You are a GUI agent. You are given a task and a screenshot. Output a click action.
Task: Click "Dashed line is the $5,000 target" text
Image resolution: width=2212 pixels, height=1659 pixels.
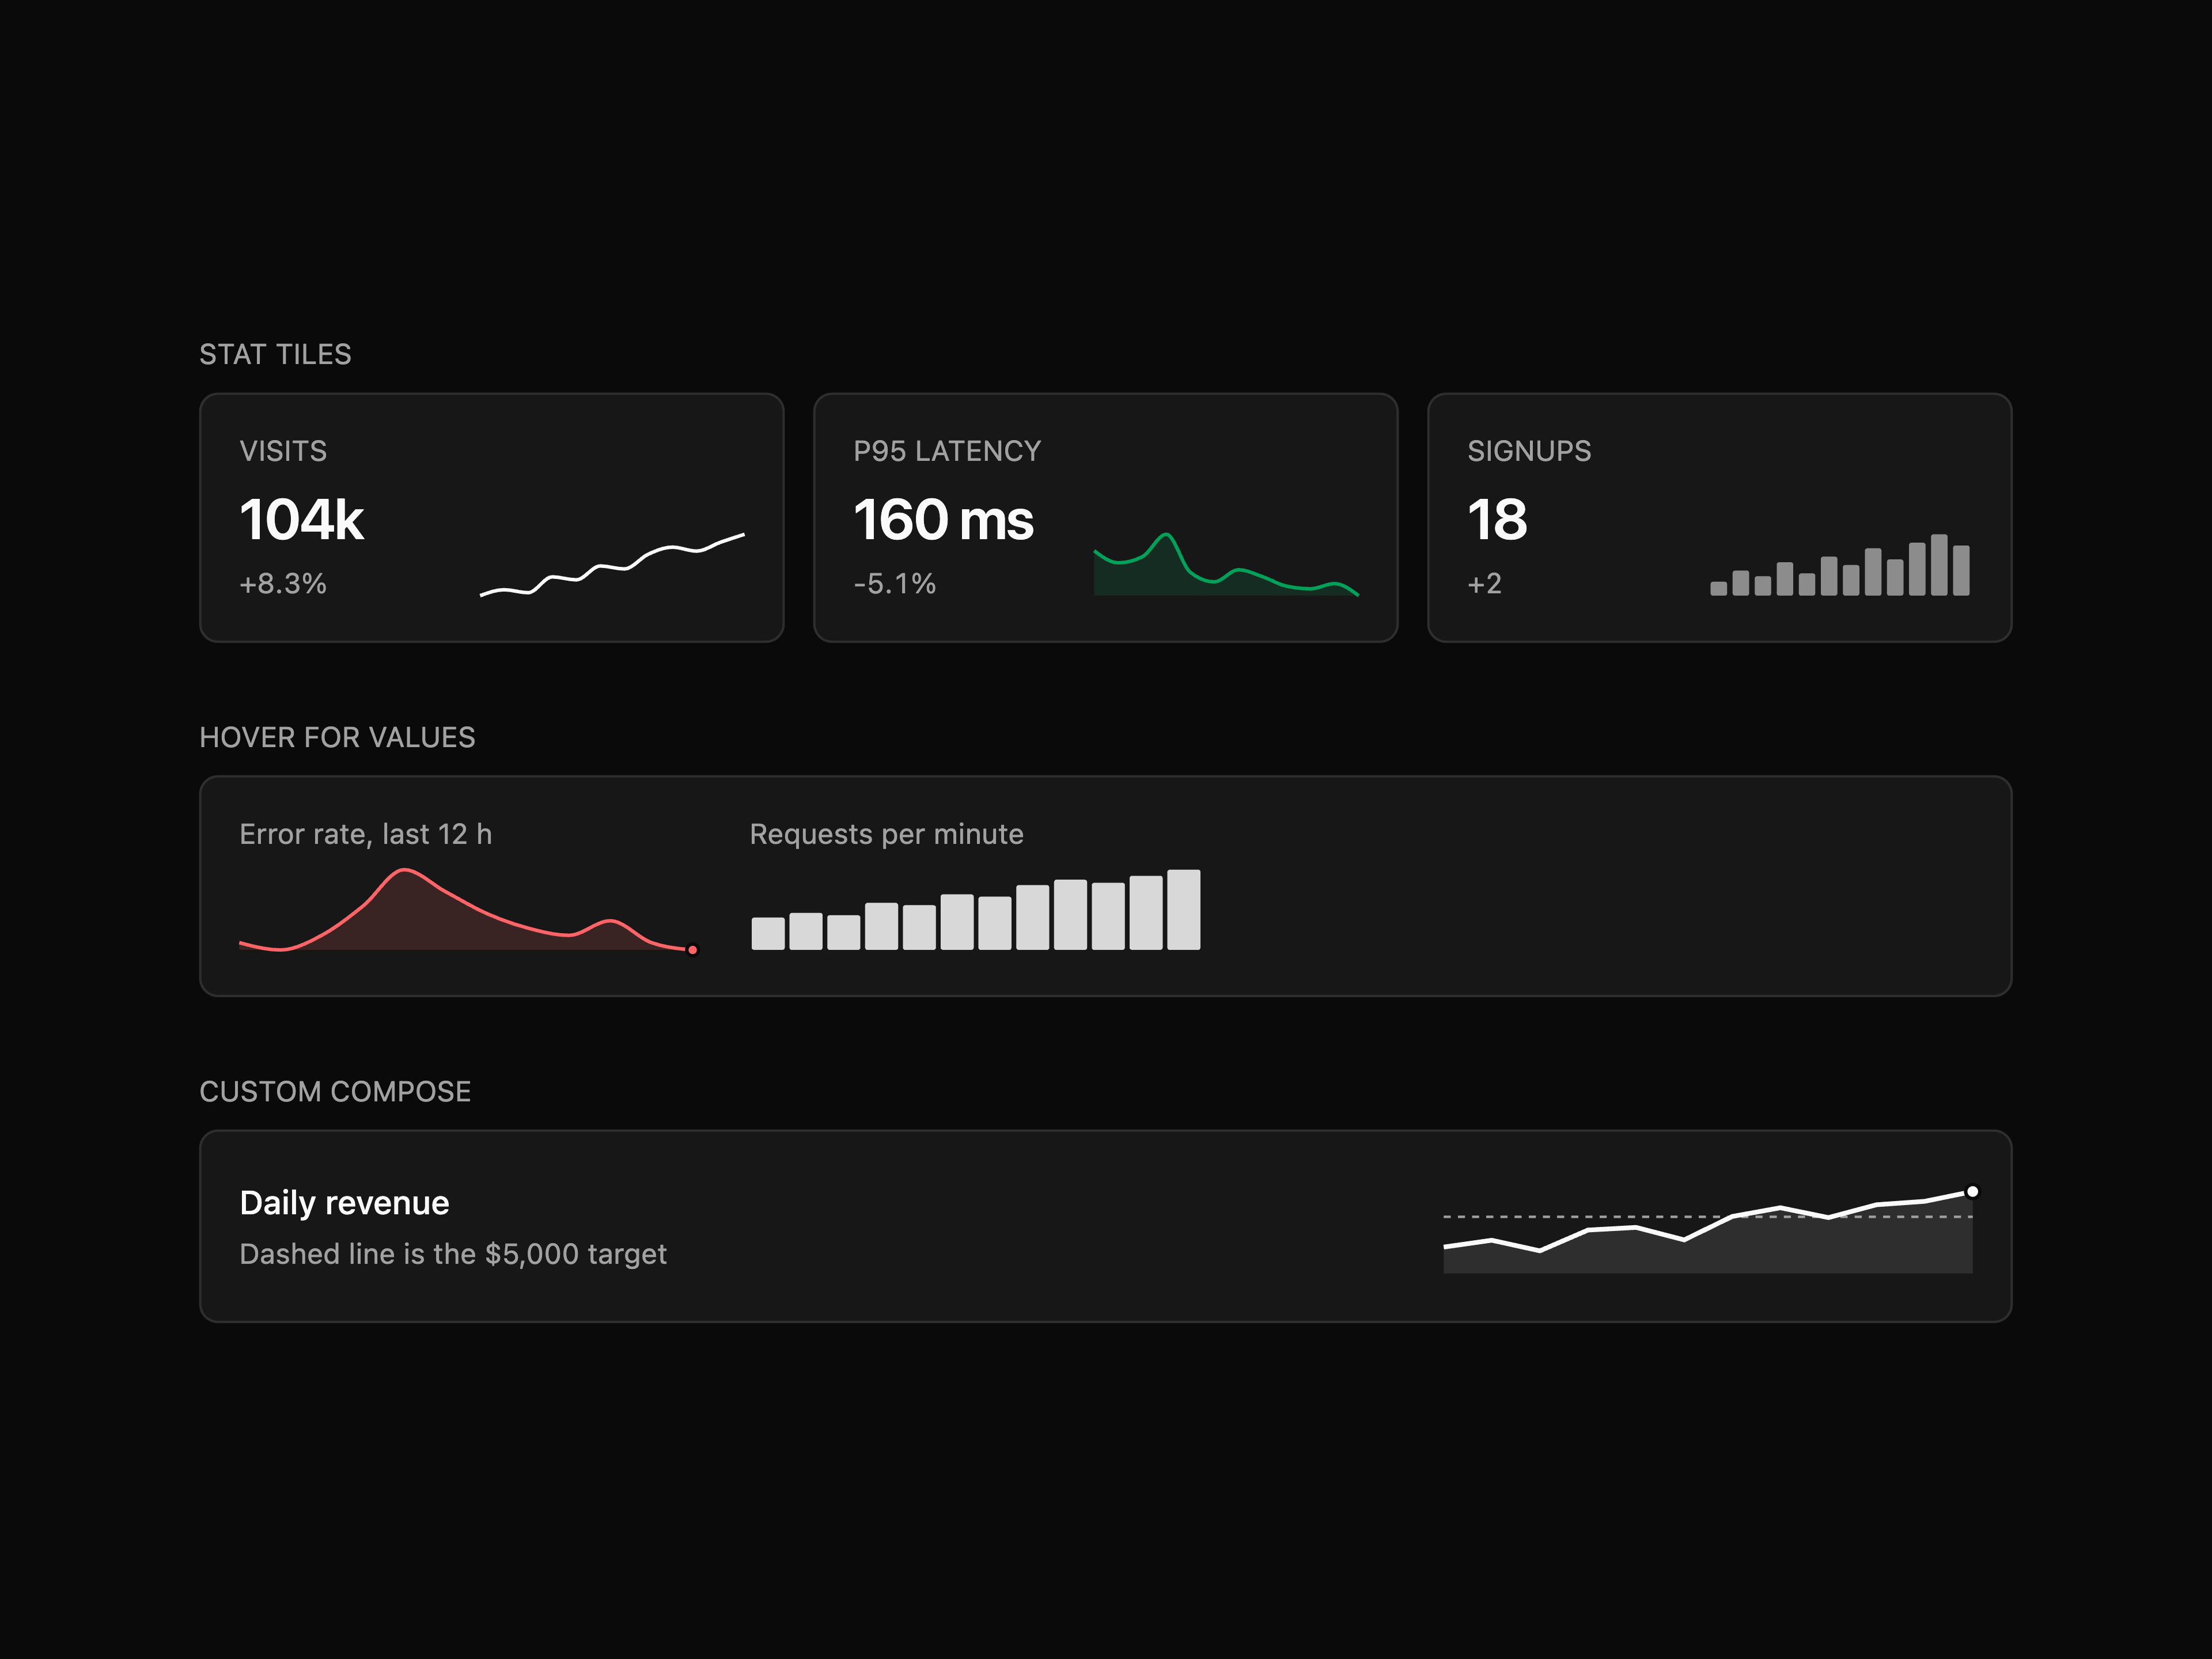pyautogui.click(x=453, y=1254)
